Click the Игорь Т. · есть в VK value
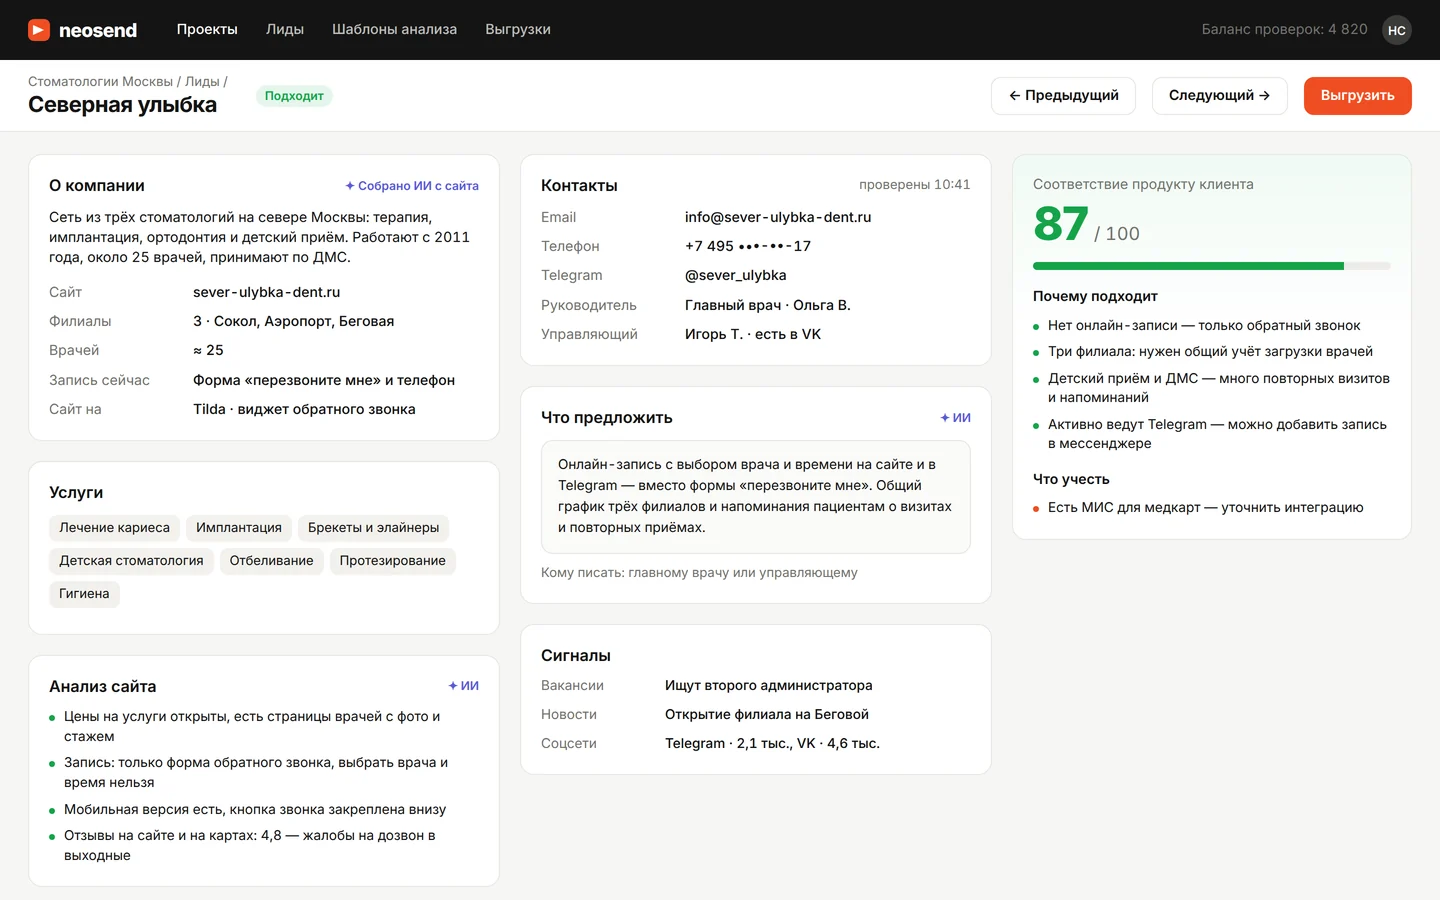The width and height of the screenshot is (1440, 900). [x=753, y=334]
